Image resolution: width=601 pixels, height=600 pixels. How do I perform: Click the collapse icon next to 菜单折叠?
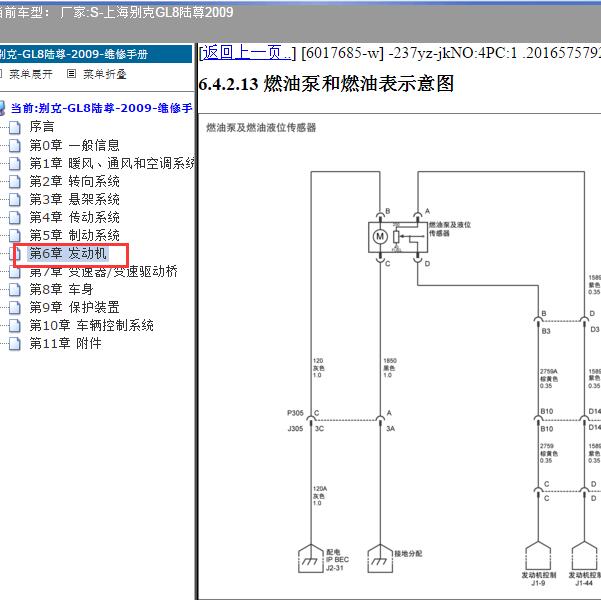click(x=71, y=74)
